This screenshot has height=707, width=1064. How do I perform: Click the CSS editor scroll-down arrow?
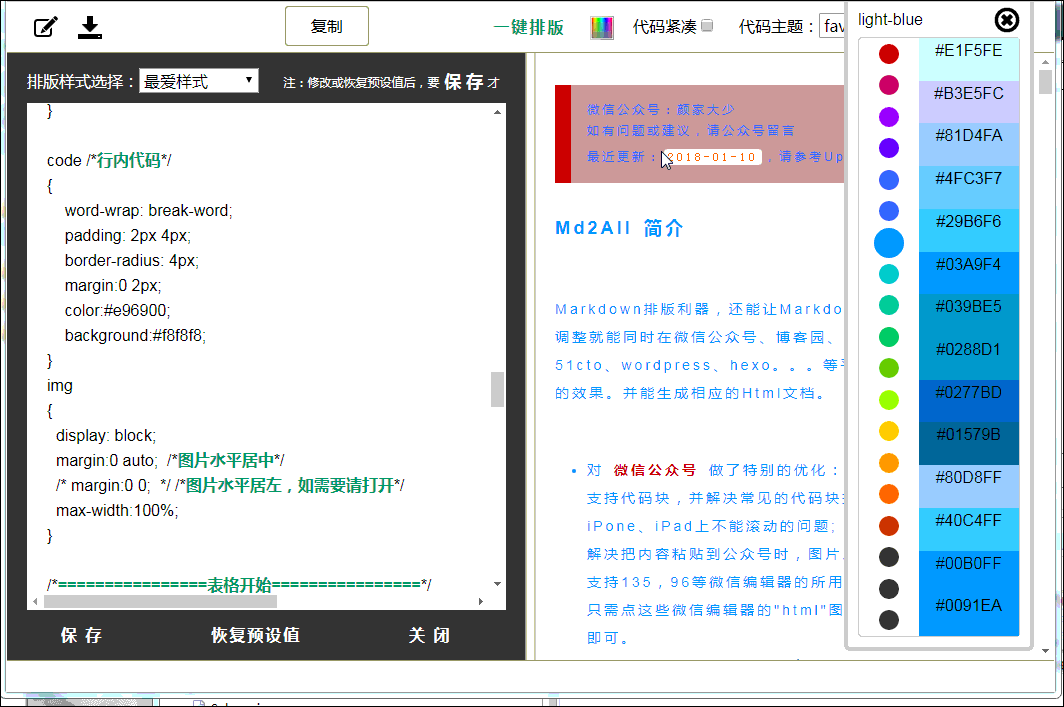point(497,584)
